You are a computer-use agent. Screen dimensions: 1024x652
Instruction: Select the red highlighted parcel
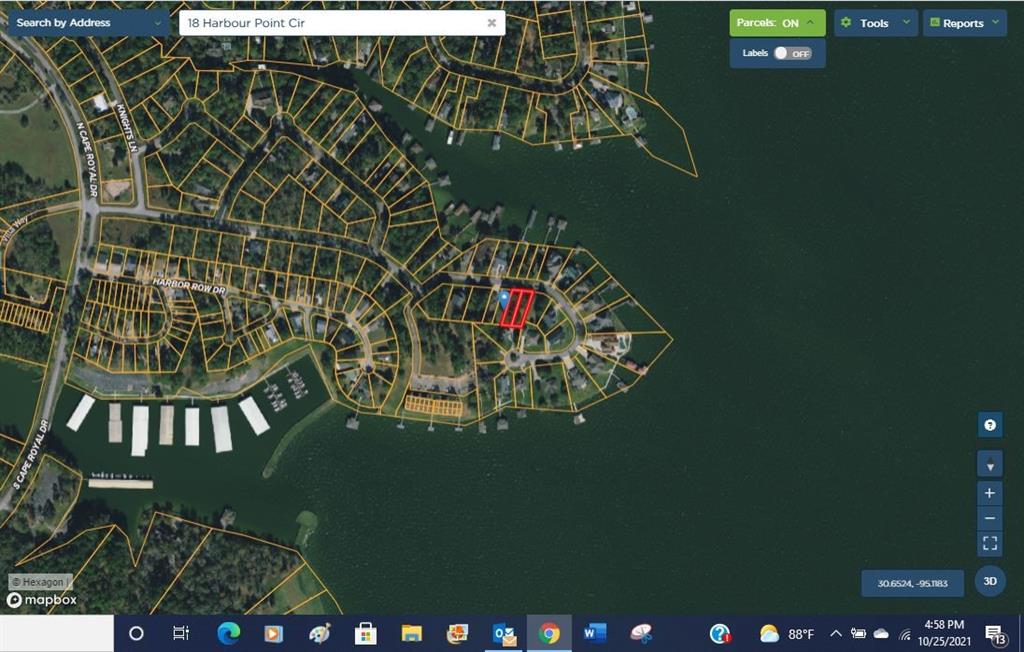[517, 308]
